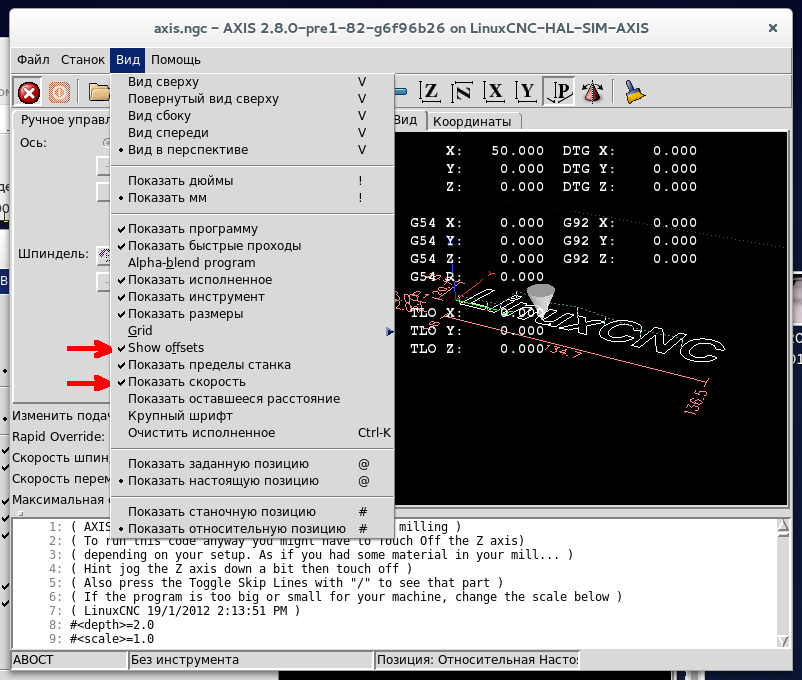Image resolution: width=802 pixels, height=680 pixels.
Task: Clear live plot with broom icon
Action: click(634, 92)
